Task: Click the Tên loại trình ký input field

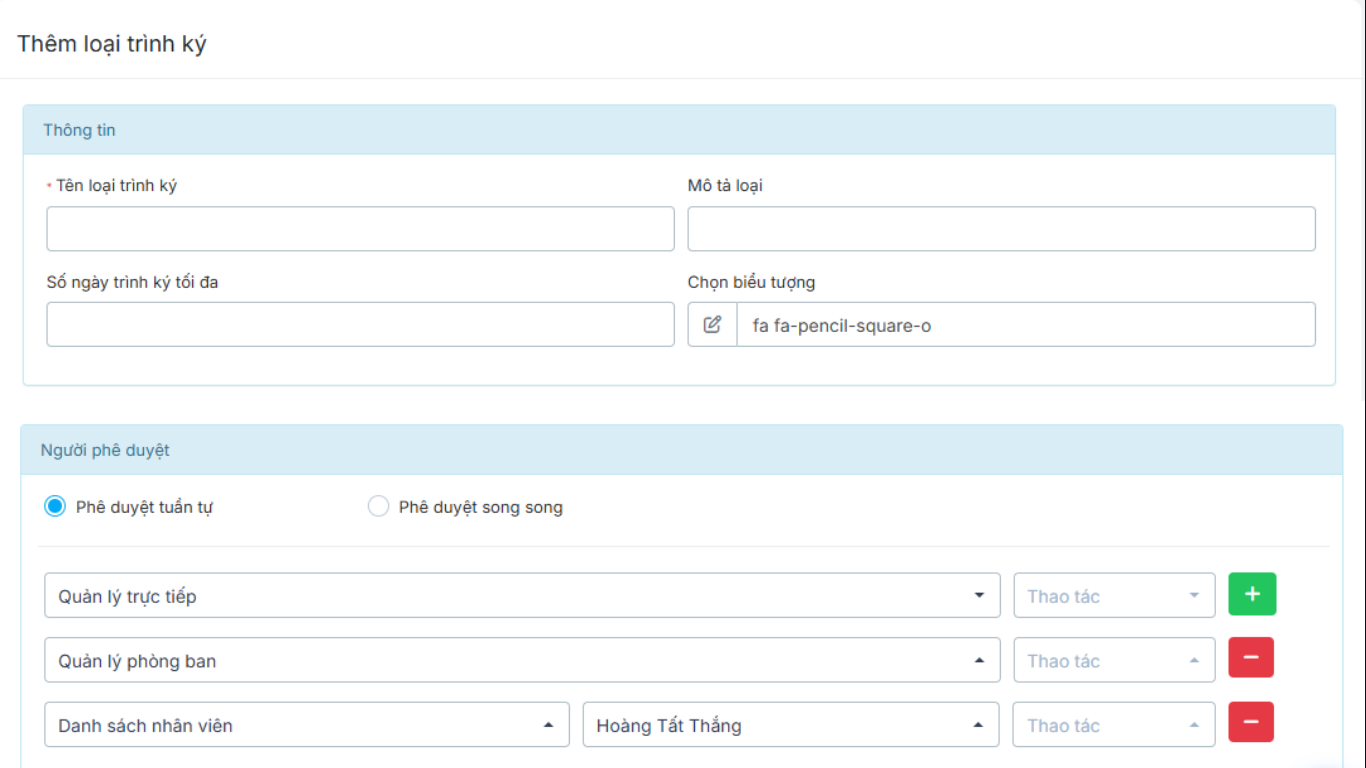Action: click(360, 229)
